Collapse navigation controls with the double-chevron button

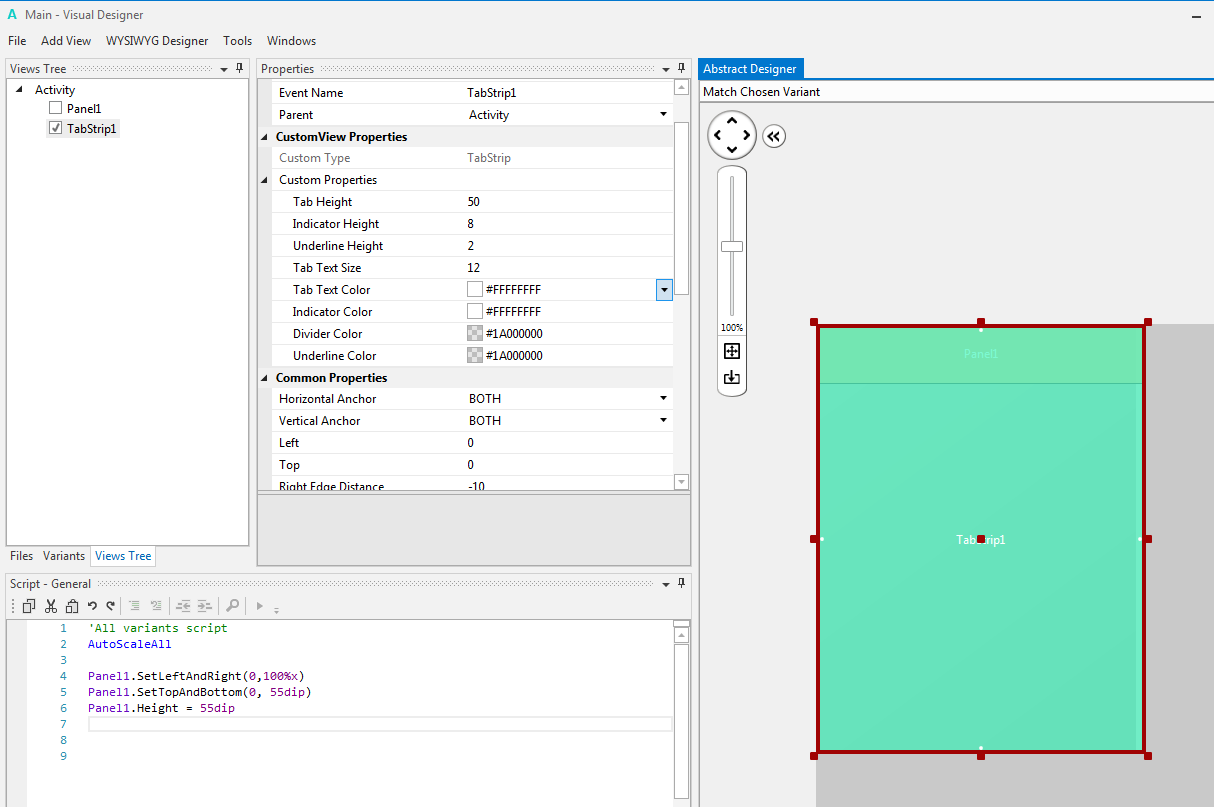[x=774, y=136]
